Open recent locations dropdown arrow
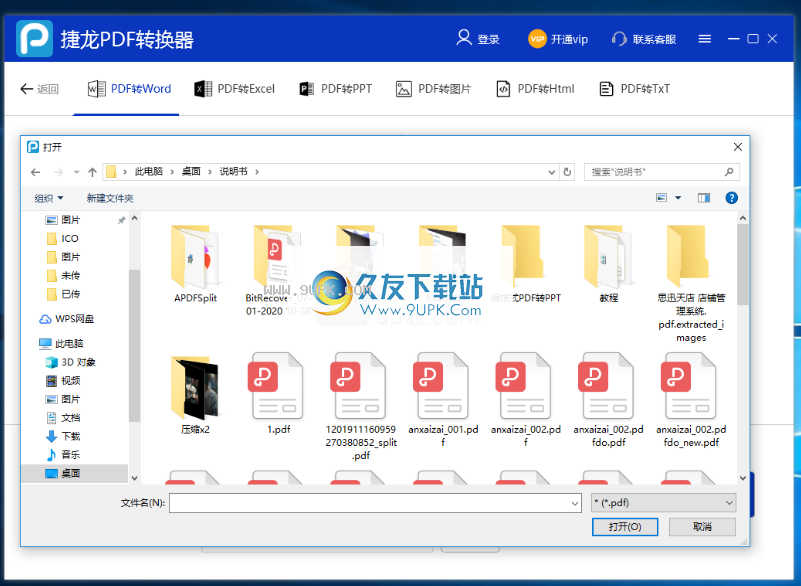 77,172
